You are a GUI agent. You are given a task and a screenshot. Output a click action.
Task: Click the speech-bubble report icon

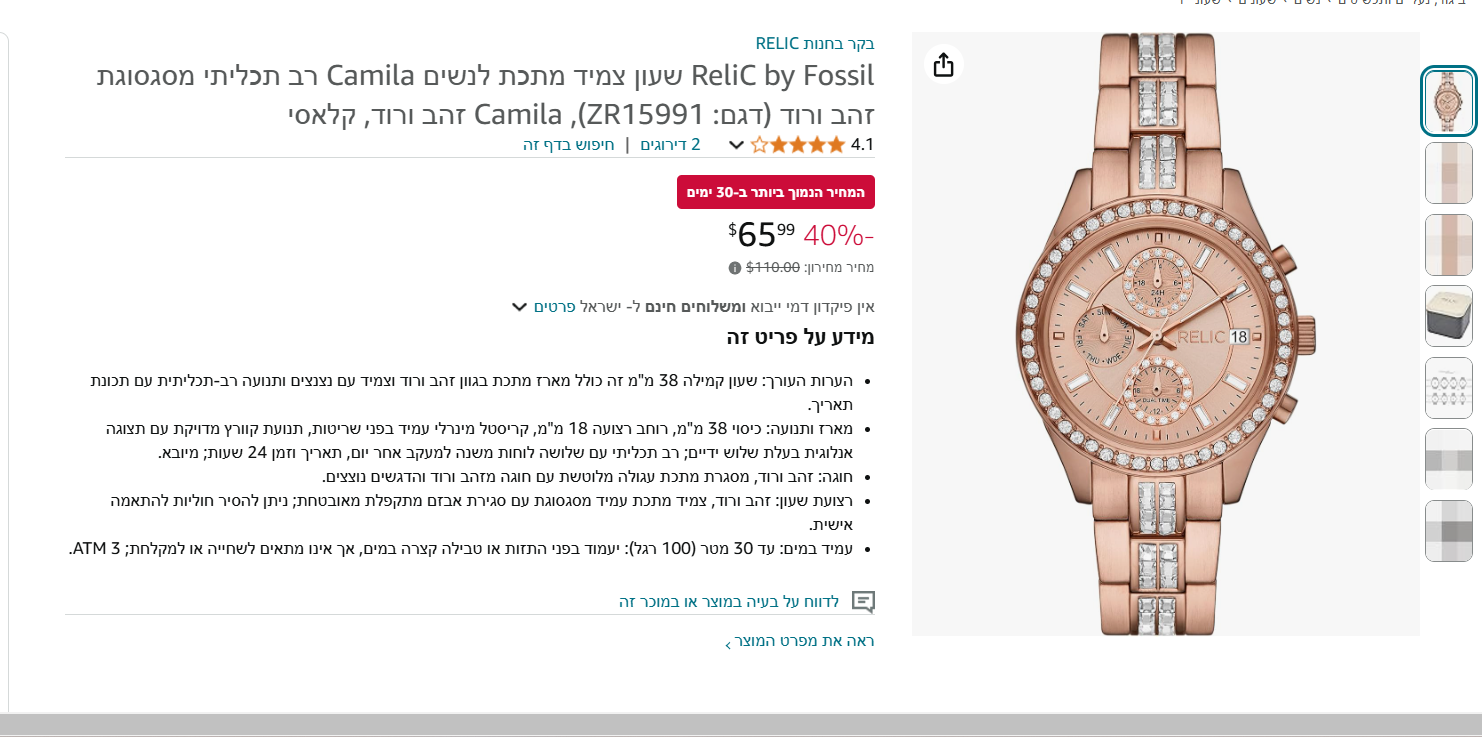tap(863, 602)
